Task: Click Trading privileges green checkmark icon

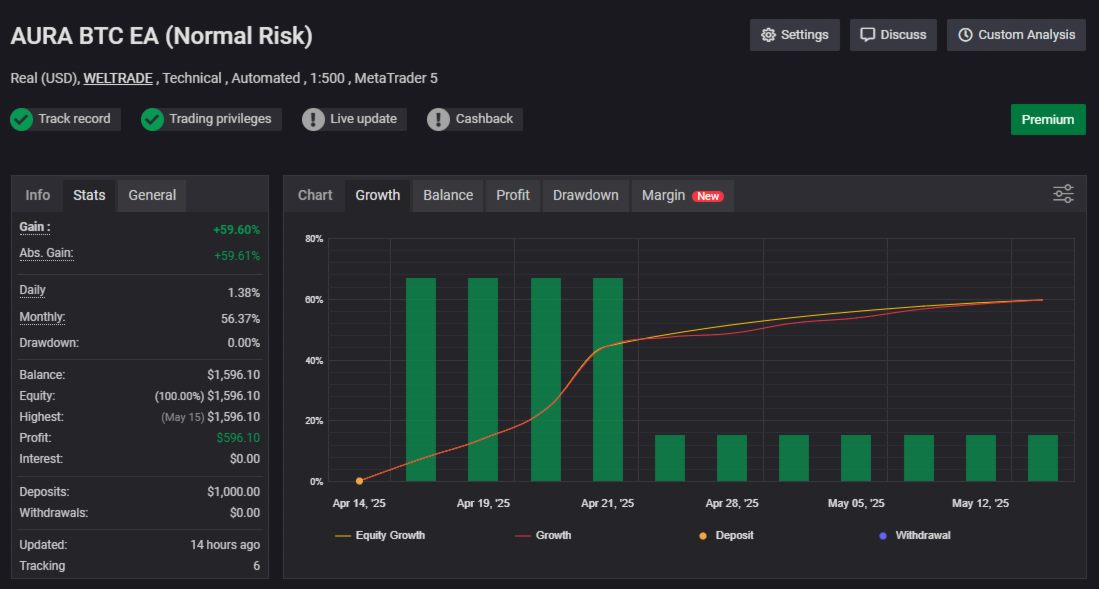Action: 152,119
